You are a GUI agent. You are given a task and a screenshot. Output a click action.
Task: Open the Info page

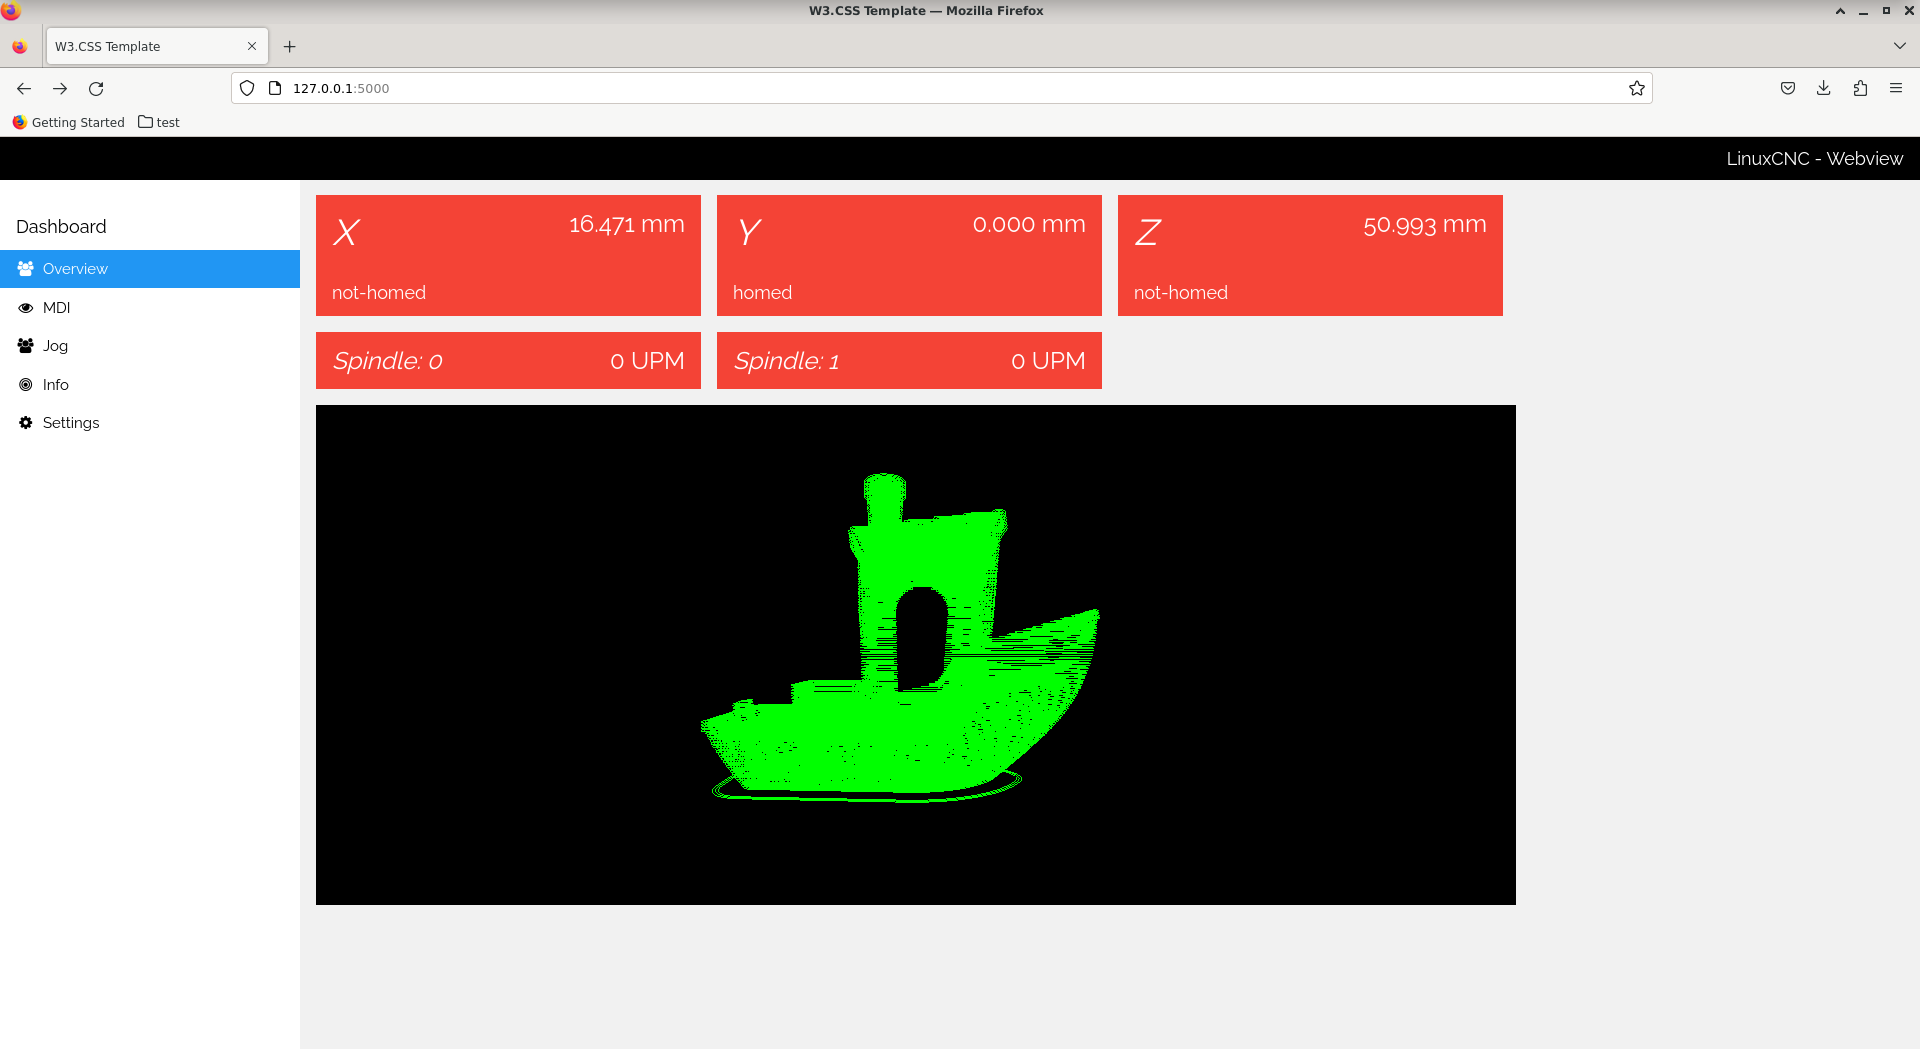[150, 385]
